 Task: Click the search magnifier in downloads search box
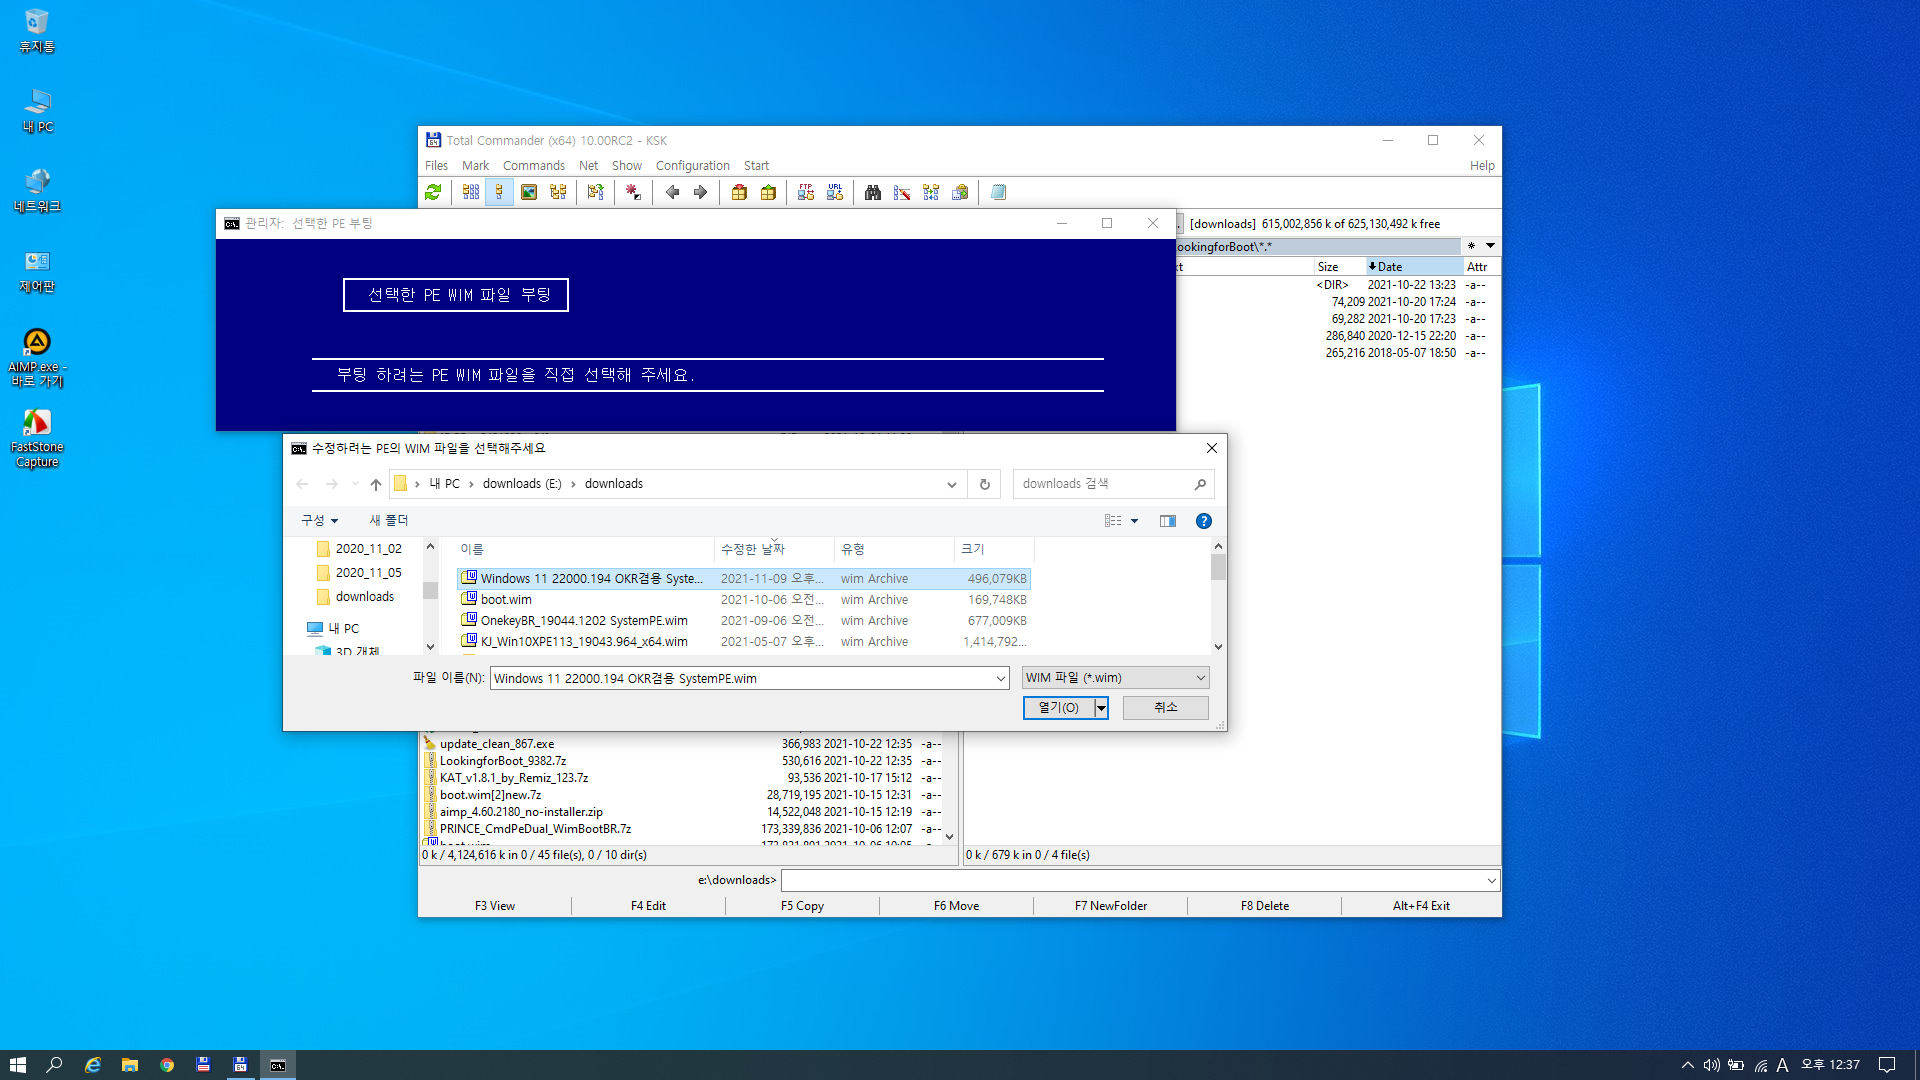click(x=1200, y=484)
